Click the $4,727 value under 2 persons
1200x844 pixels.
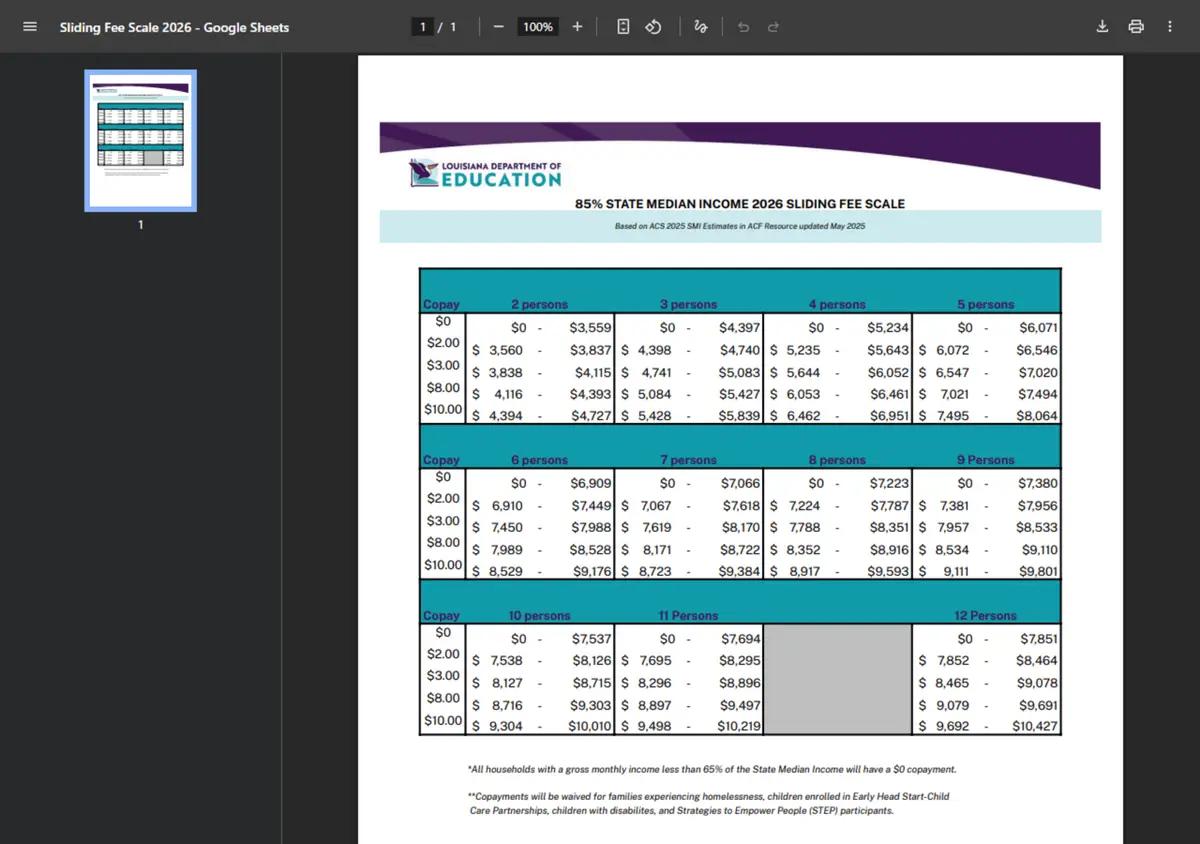click(x=590, y=416)
